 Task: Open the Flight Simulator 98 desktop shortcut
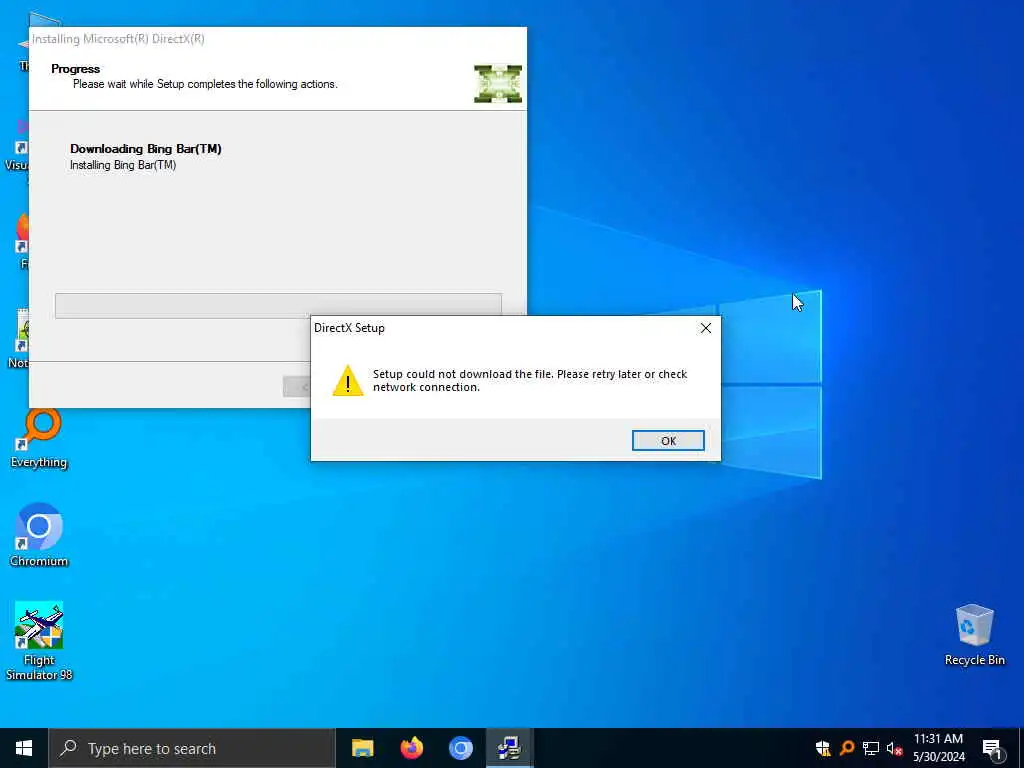(x=39, y=641)
